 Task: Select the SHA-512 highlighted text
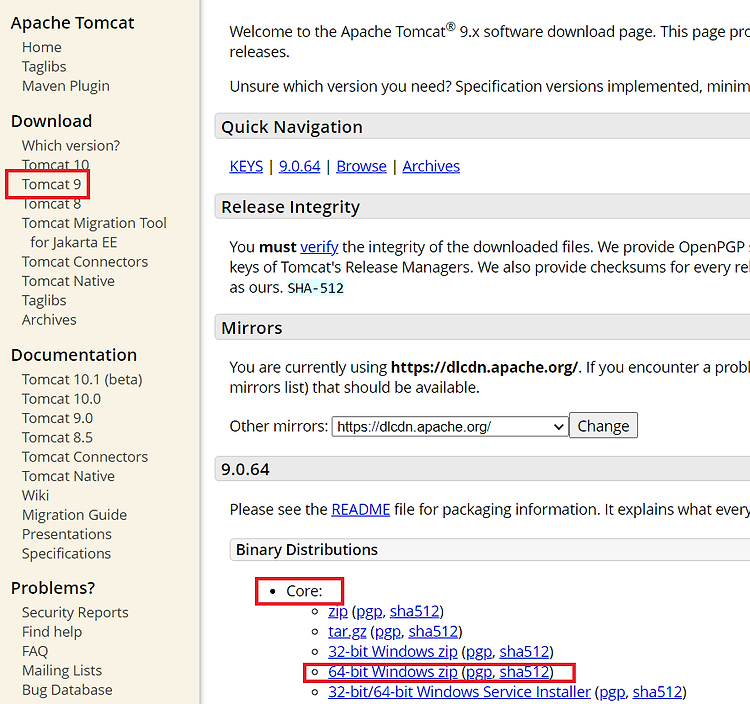tap(316, 288)
